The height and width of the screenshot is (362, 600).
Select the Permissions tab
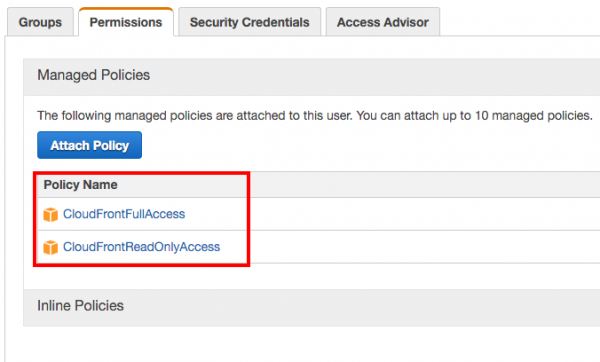pyautogui.click(x=126, y=22)
